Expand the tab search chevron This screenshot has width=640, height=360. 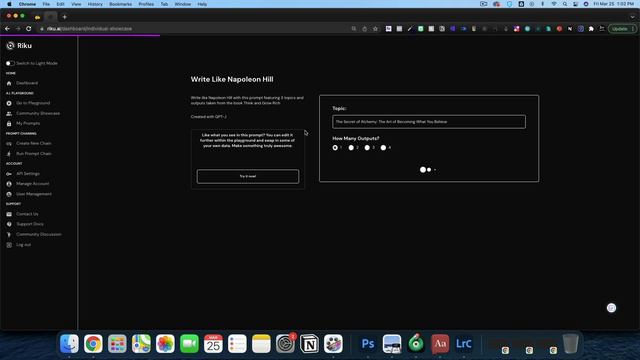point(633,17)
